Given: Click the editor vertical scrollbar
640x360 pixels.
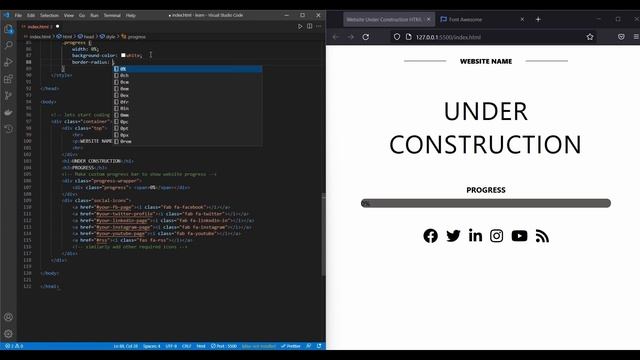Looking at the screenshot, I should (x=324, y=235).
